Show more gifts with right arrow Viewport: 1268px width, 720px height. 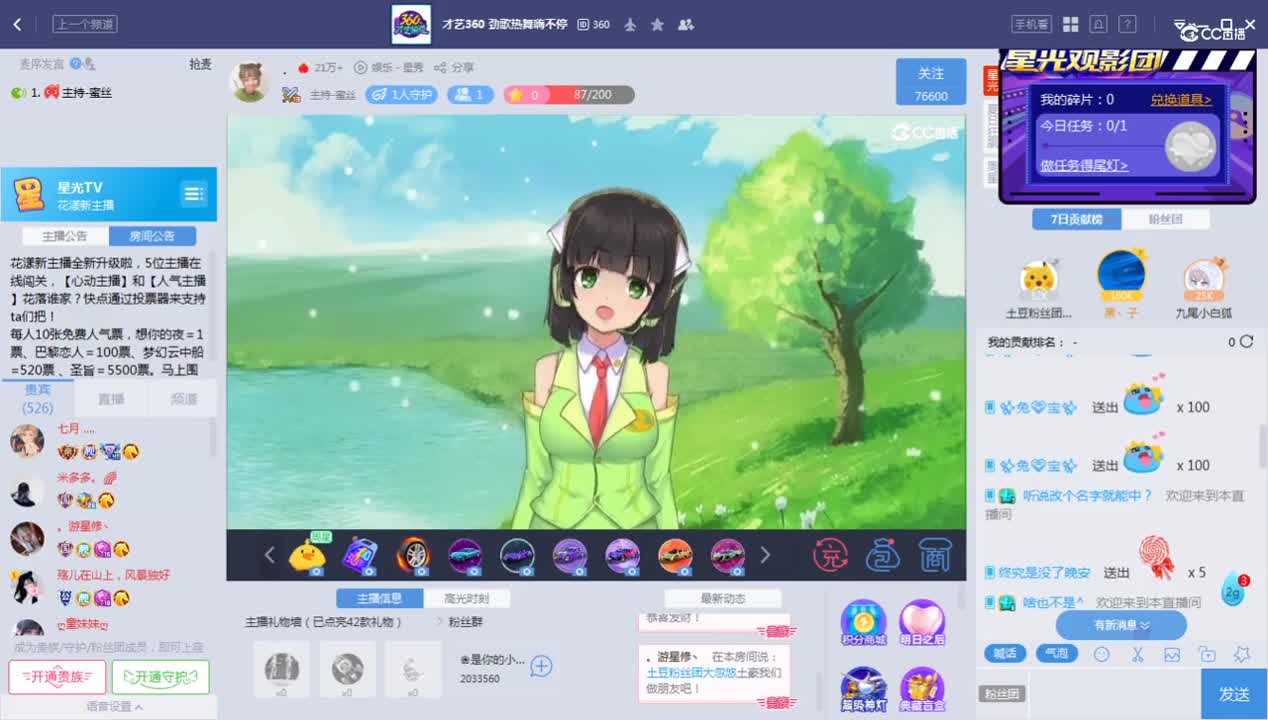pyautogui.click(x=765, y=555)
